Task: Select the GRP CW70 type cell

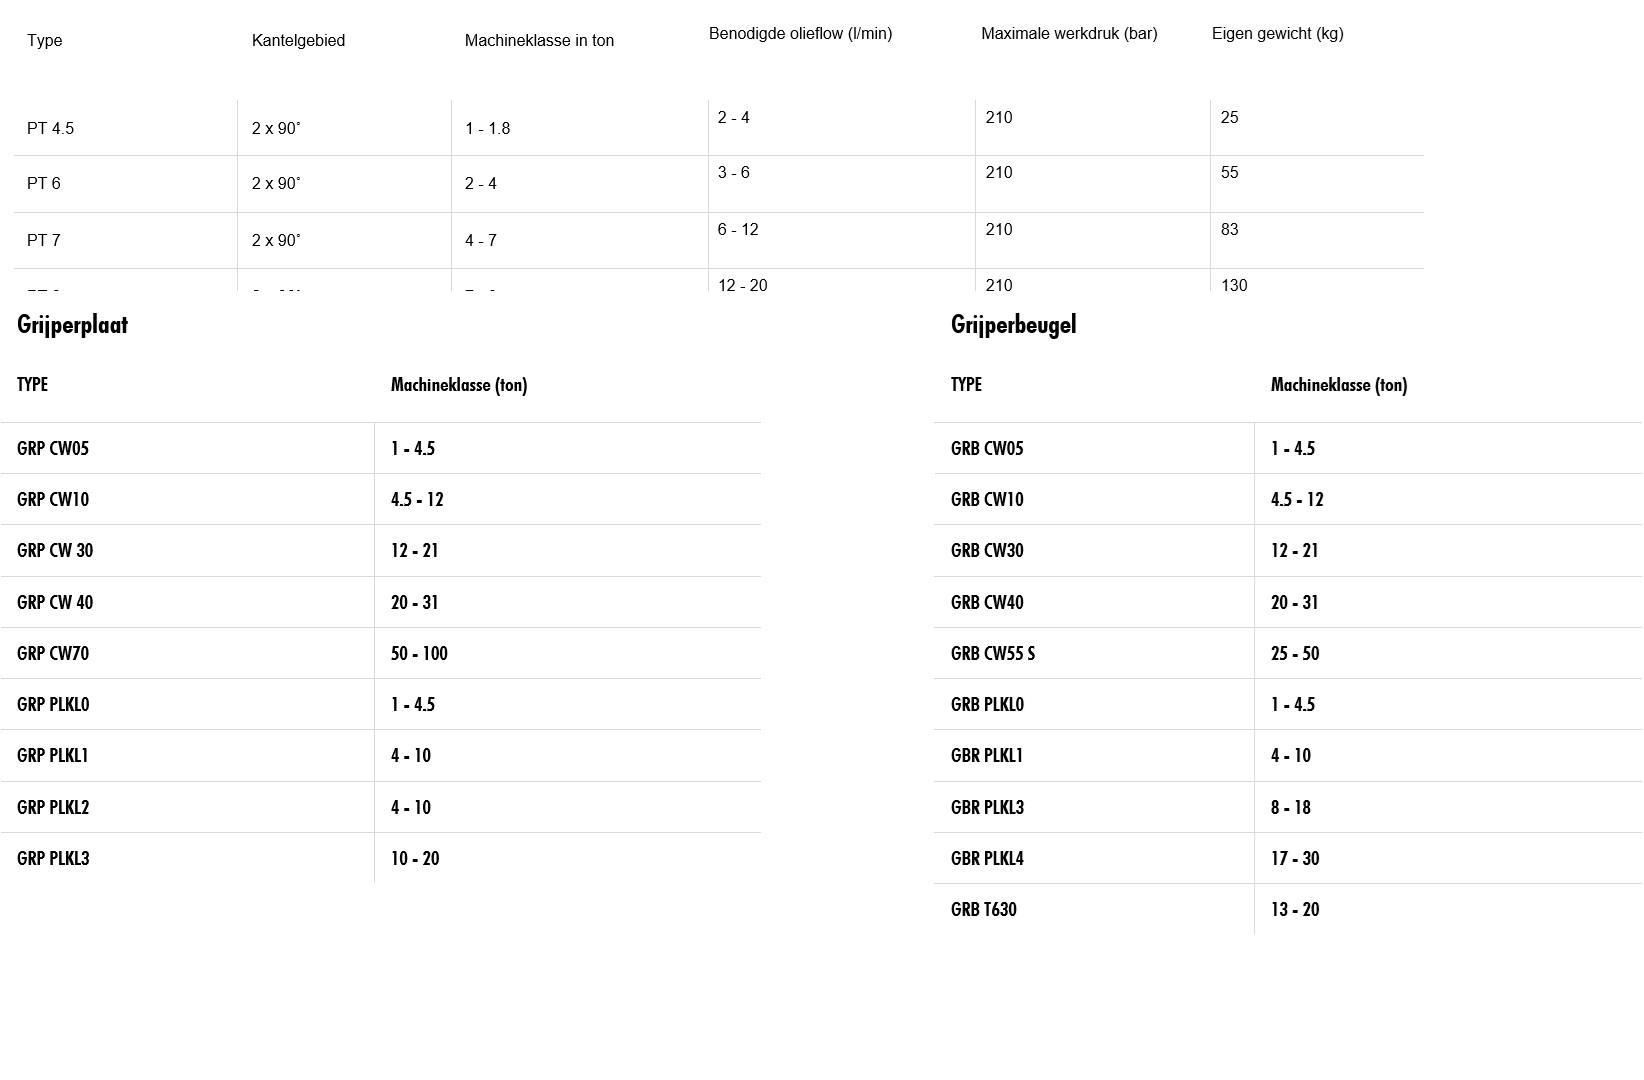Action: [x=53, y=654]
